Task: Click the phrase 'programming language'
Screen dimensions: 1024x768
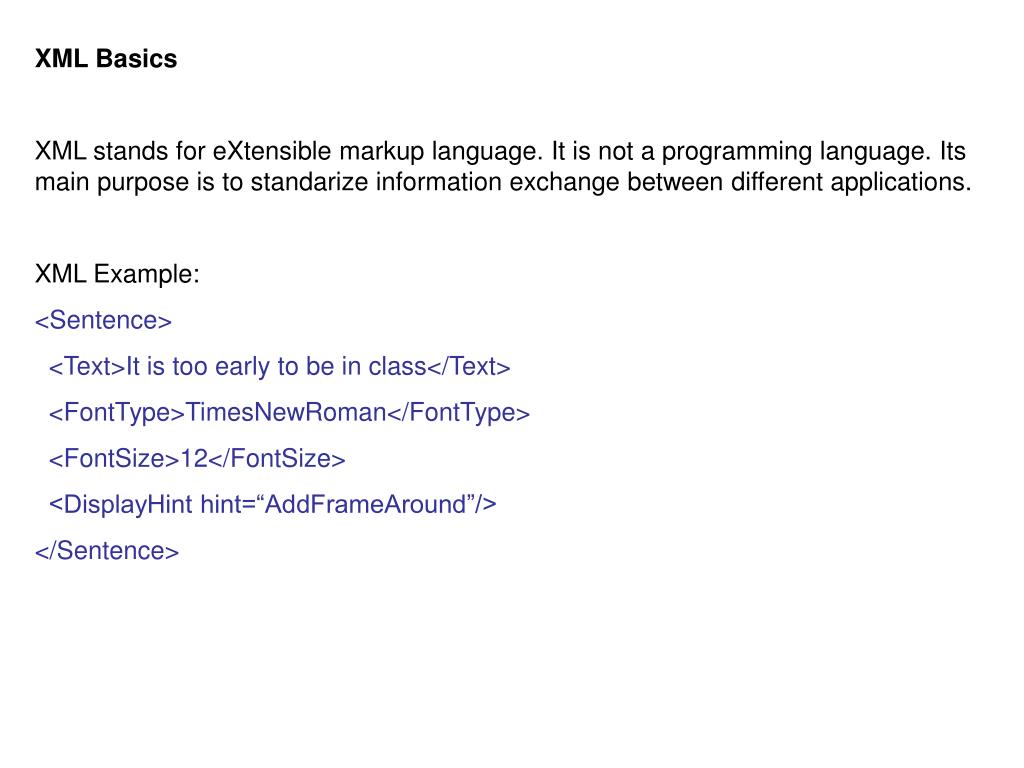Action: click(795, 152)
